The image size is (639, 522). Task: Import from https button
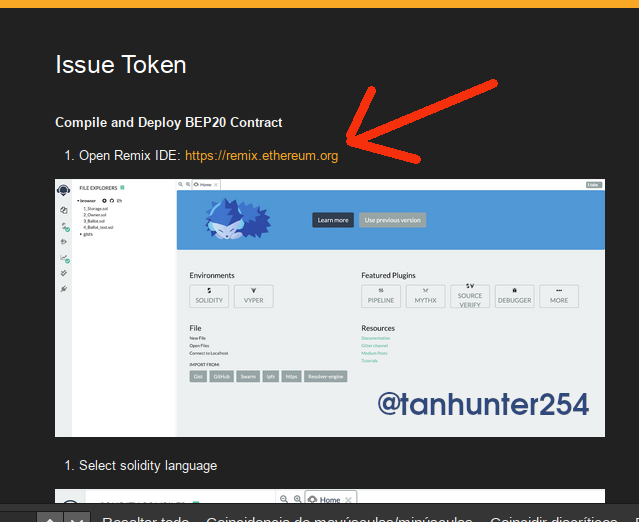coord(291,377)
